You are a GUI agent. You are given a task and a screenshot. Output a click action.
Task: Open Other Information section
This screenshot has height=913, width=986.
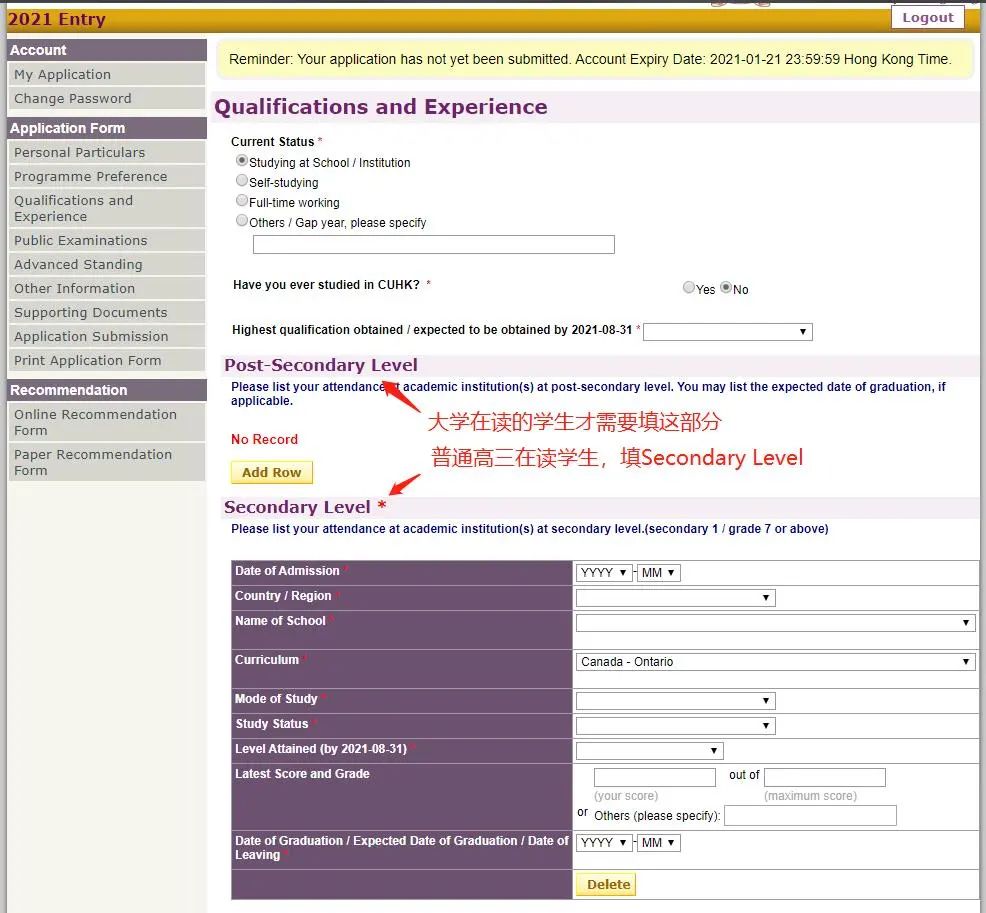pyautogui.click(x=107, y=288)
